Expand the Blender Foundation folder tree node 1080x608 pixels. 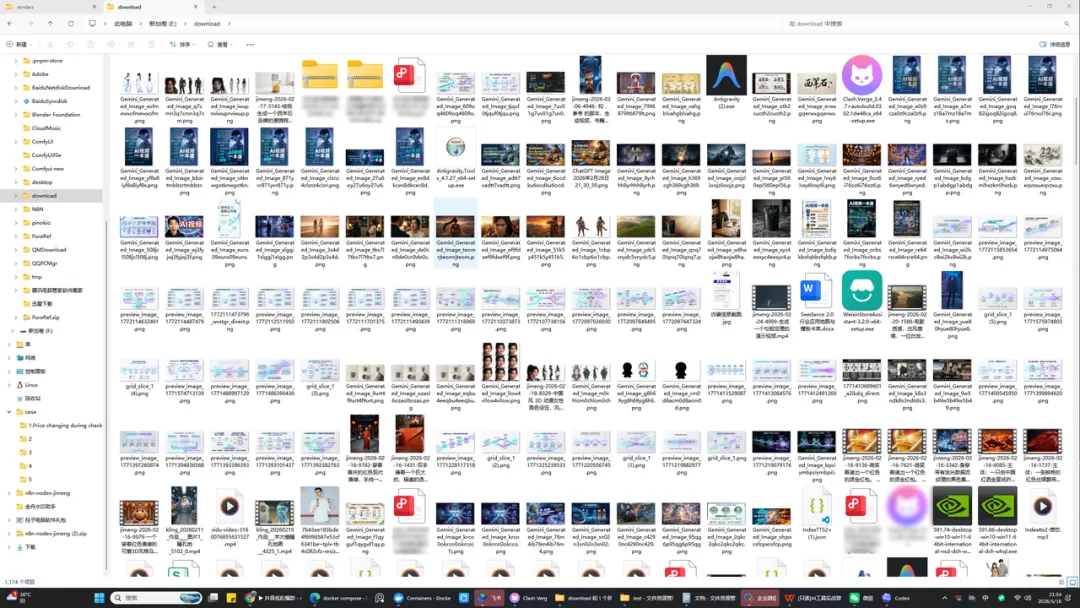click(x=16, y=114)
